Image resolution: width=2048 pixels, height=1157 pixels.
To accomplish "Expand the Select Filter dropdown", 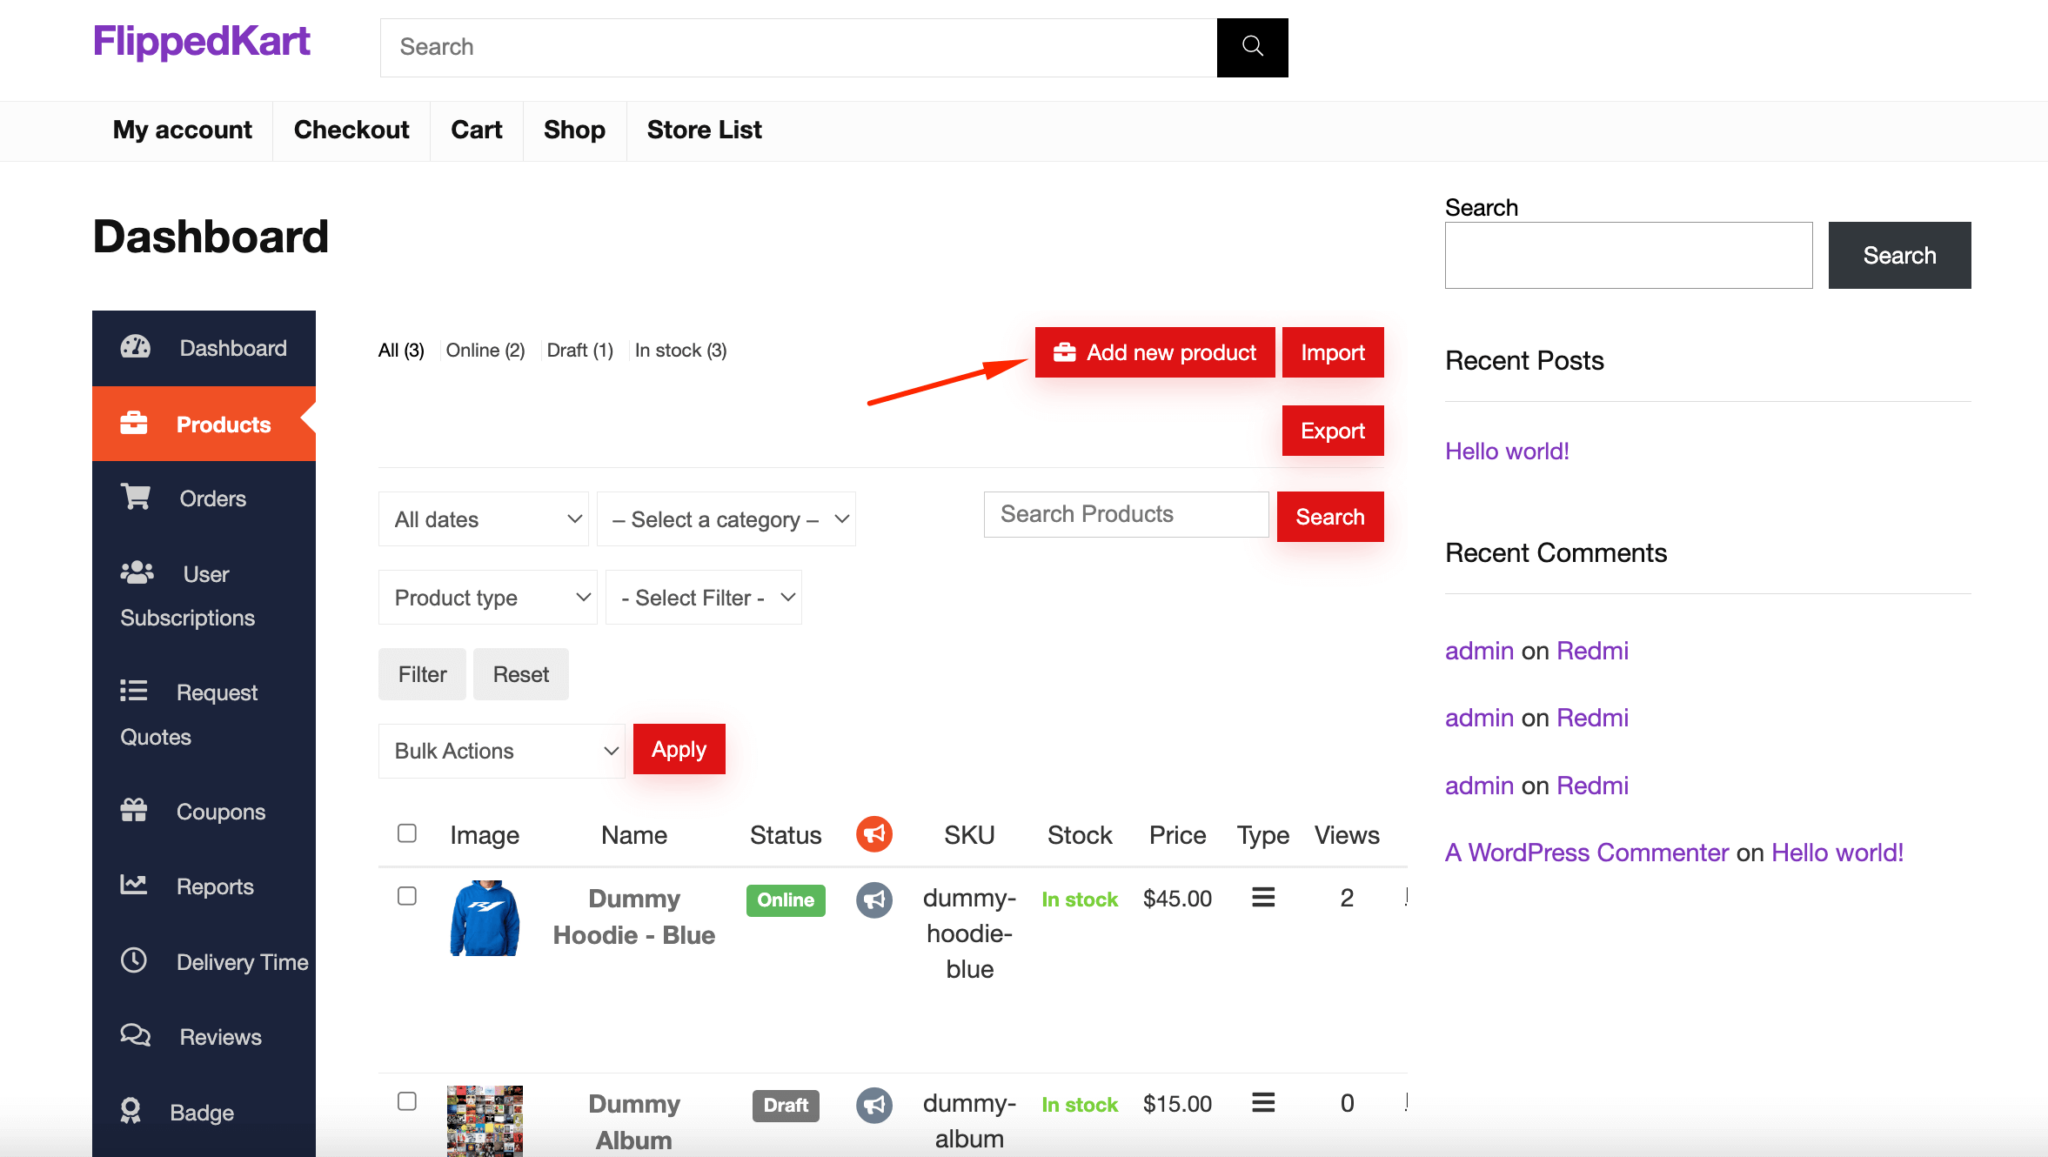I will coord(704,597).
